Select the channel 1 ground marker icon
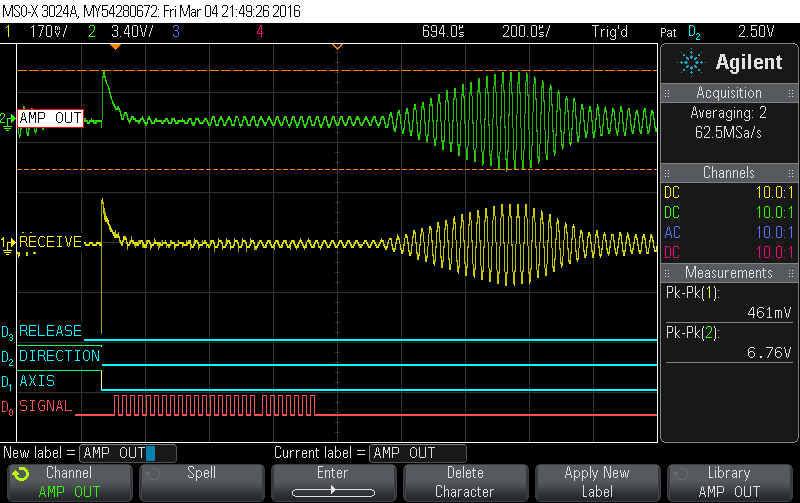Screen dimensions: 800x503 click(8, 243)
